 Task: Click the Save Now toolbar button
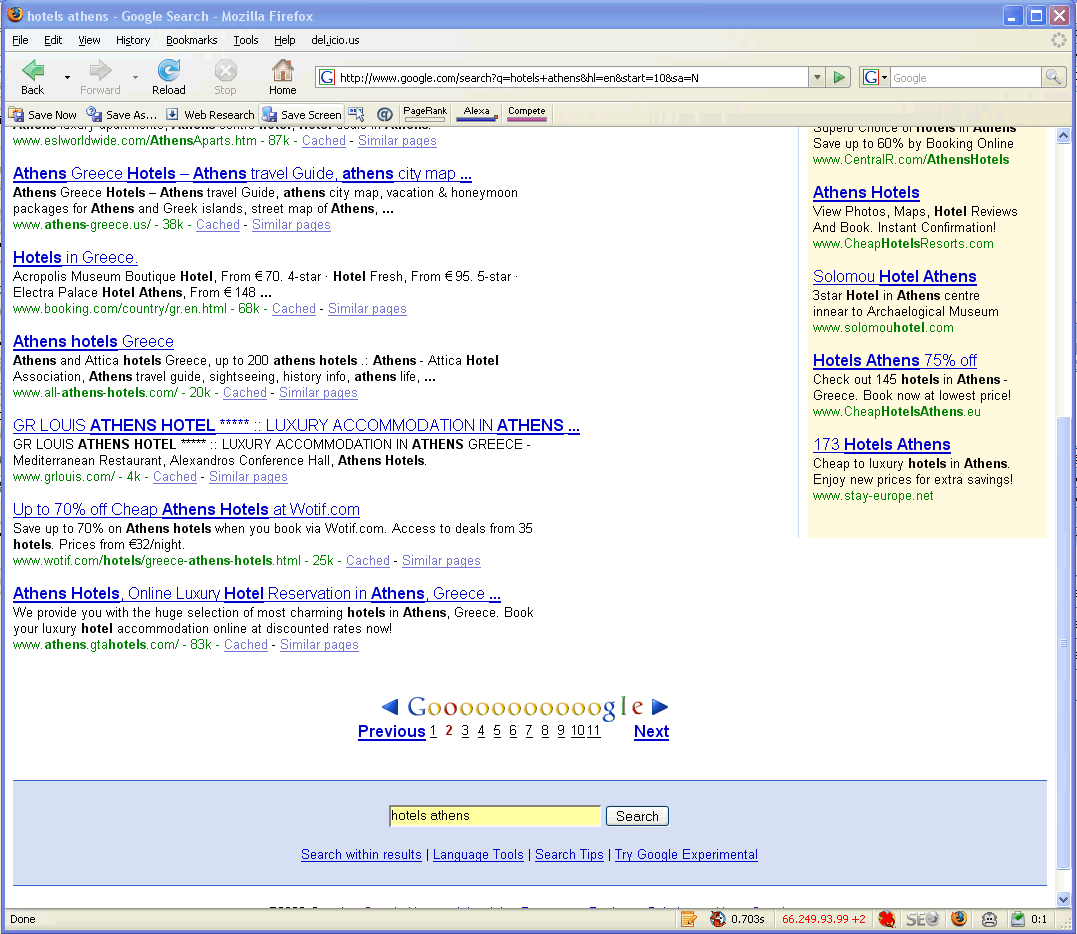pyautogui.click(x=43, y=115)
